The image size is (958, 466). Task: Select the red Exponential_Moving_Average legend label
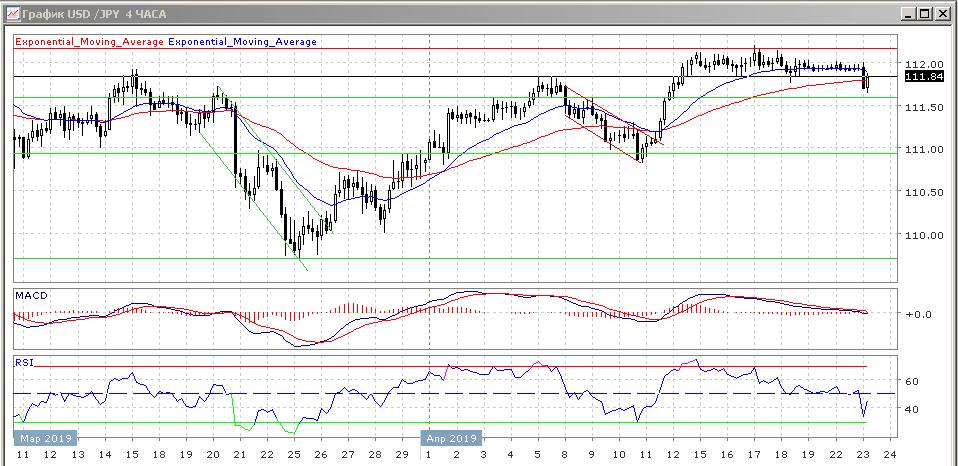click(89, 42)
